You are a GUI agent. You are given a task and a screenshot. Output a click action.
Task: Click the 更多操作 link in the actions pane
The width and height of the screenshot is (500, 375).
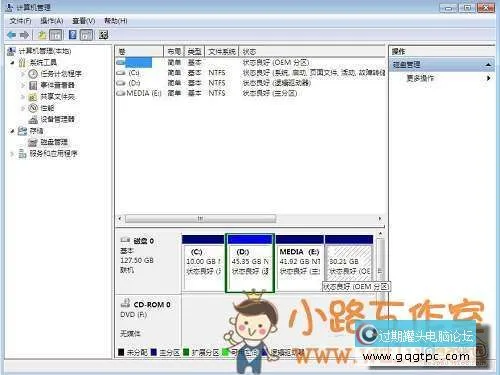point(420,78)
